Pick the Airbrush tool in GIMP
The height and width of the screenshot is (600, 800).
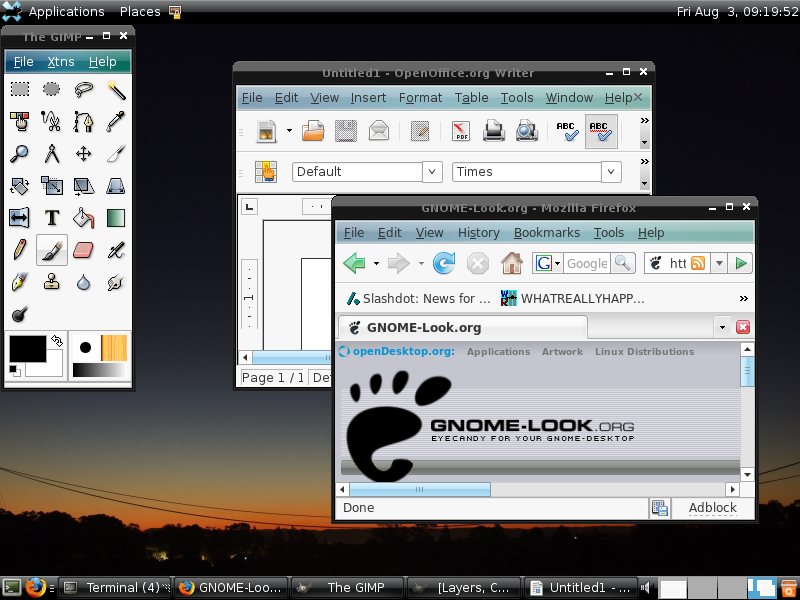tap(116, 250)
